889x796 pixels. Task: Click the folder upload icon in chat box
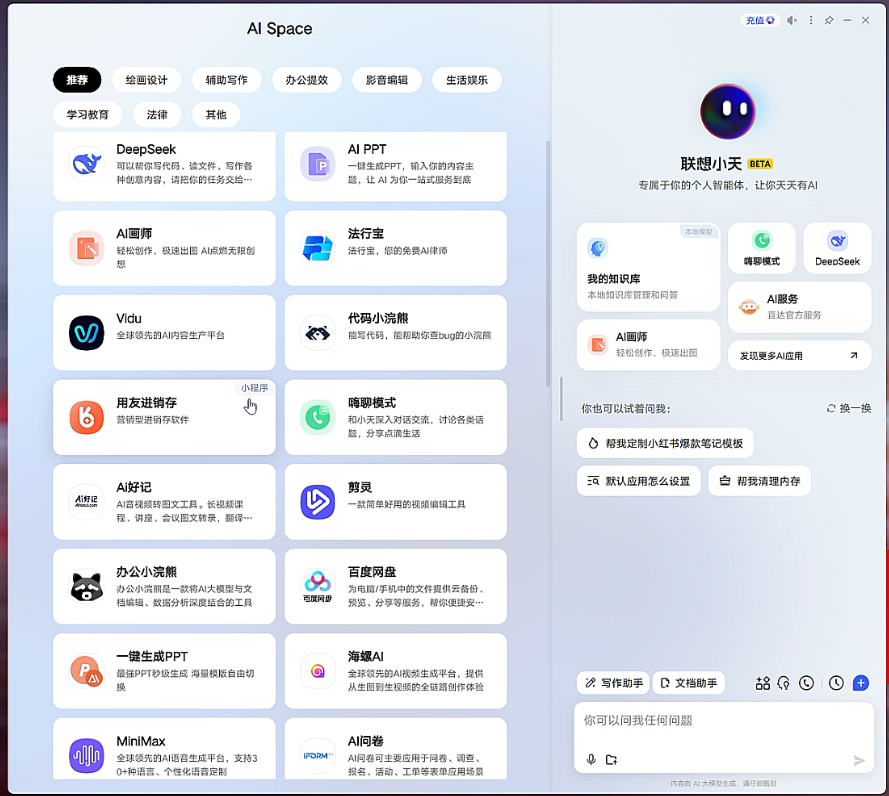[611, 760]
